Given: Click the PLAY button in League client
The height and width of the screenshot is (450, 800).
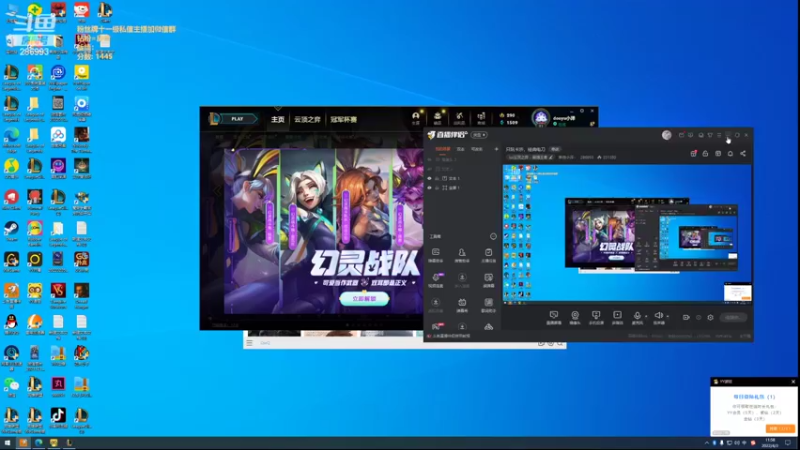Looking at the screenshot, I should point(238,119).
